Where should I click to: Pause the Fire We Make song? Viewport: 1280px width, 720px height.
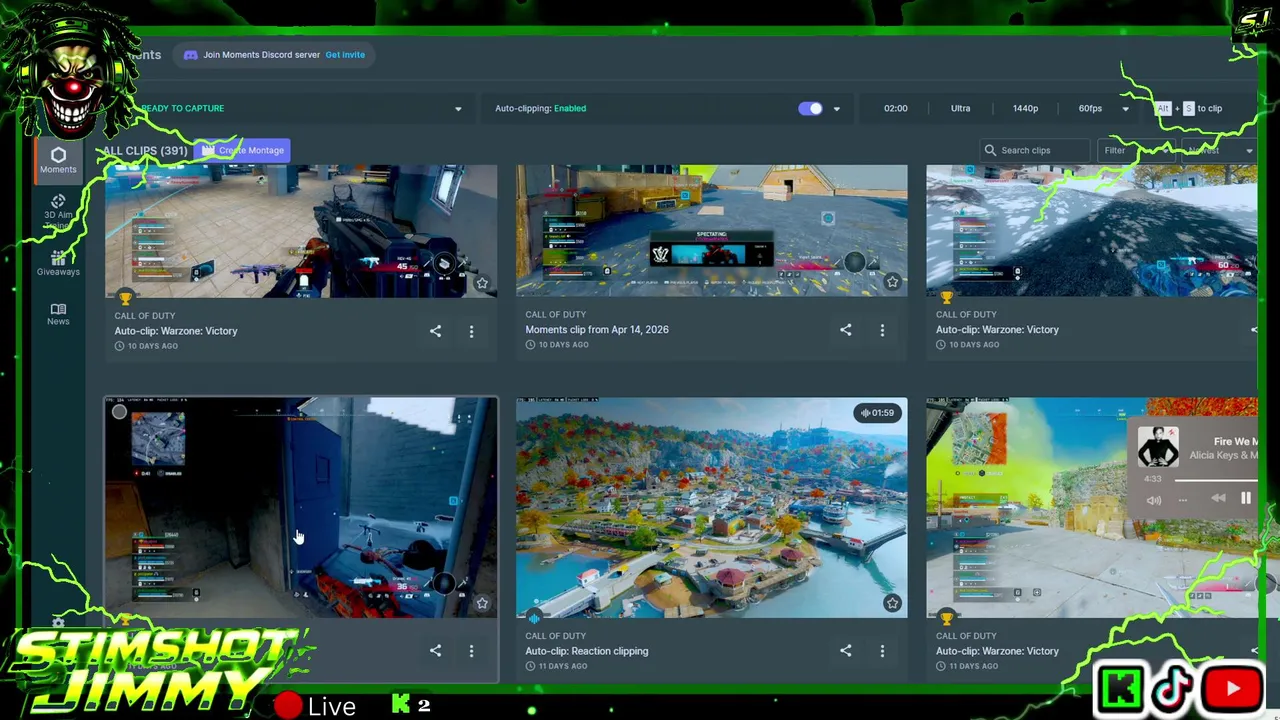pyautogui.click(x=1246, y=498)
